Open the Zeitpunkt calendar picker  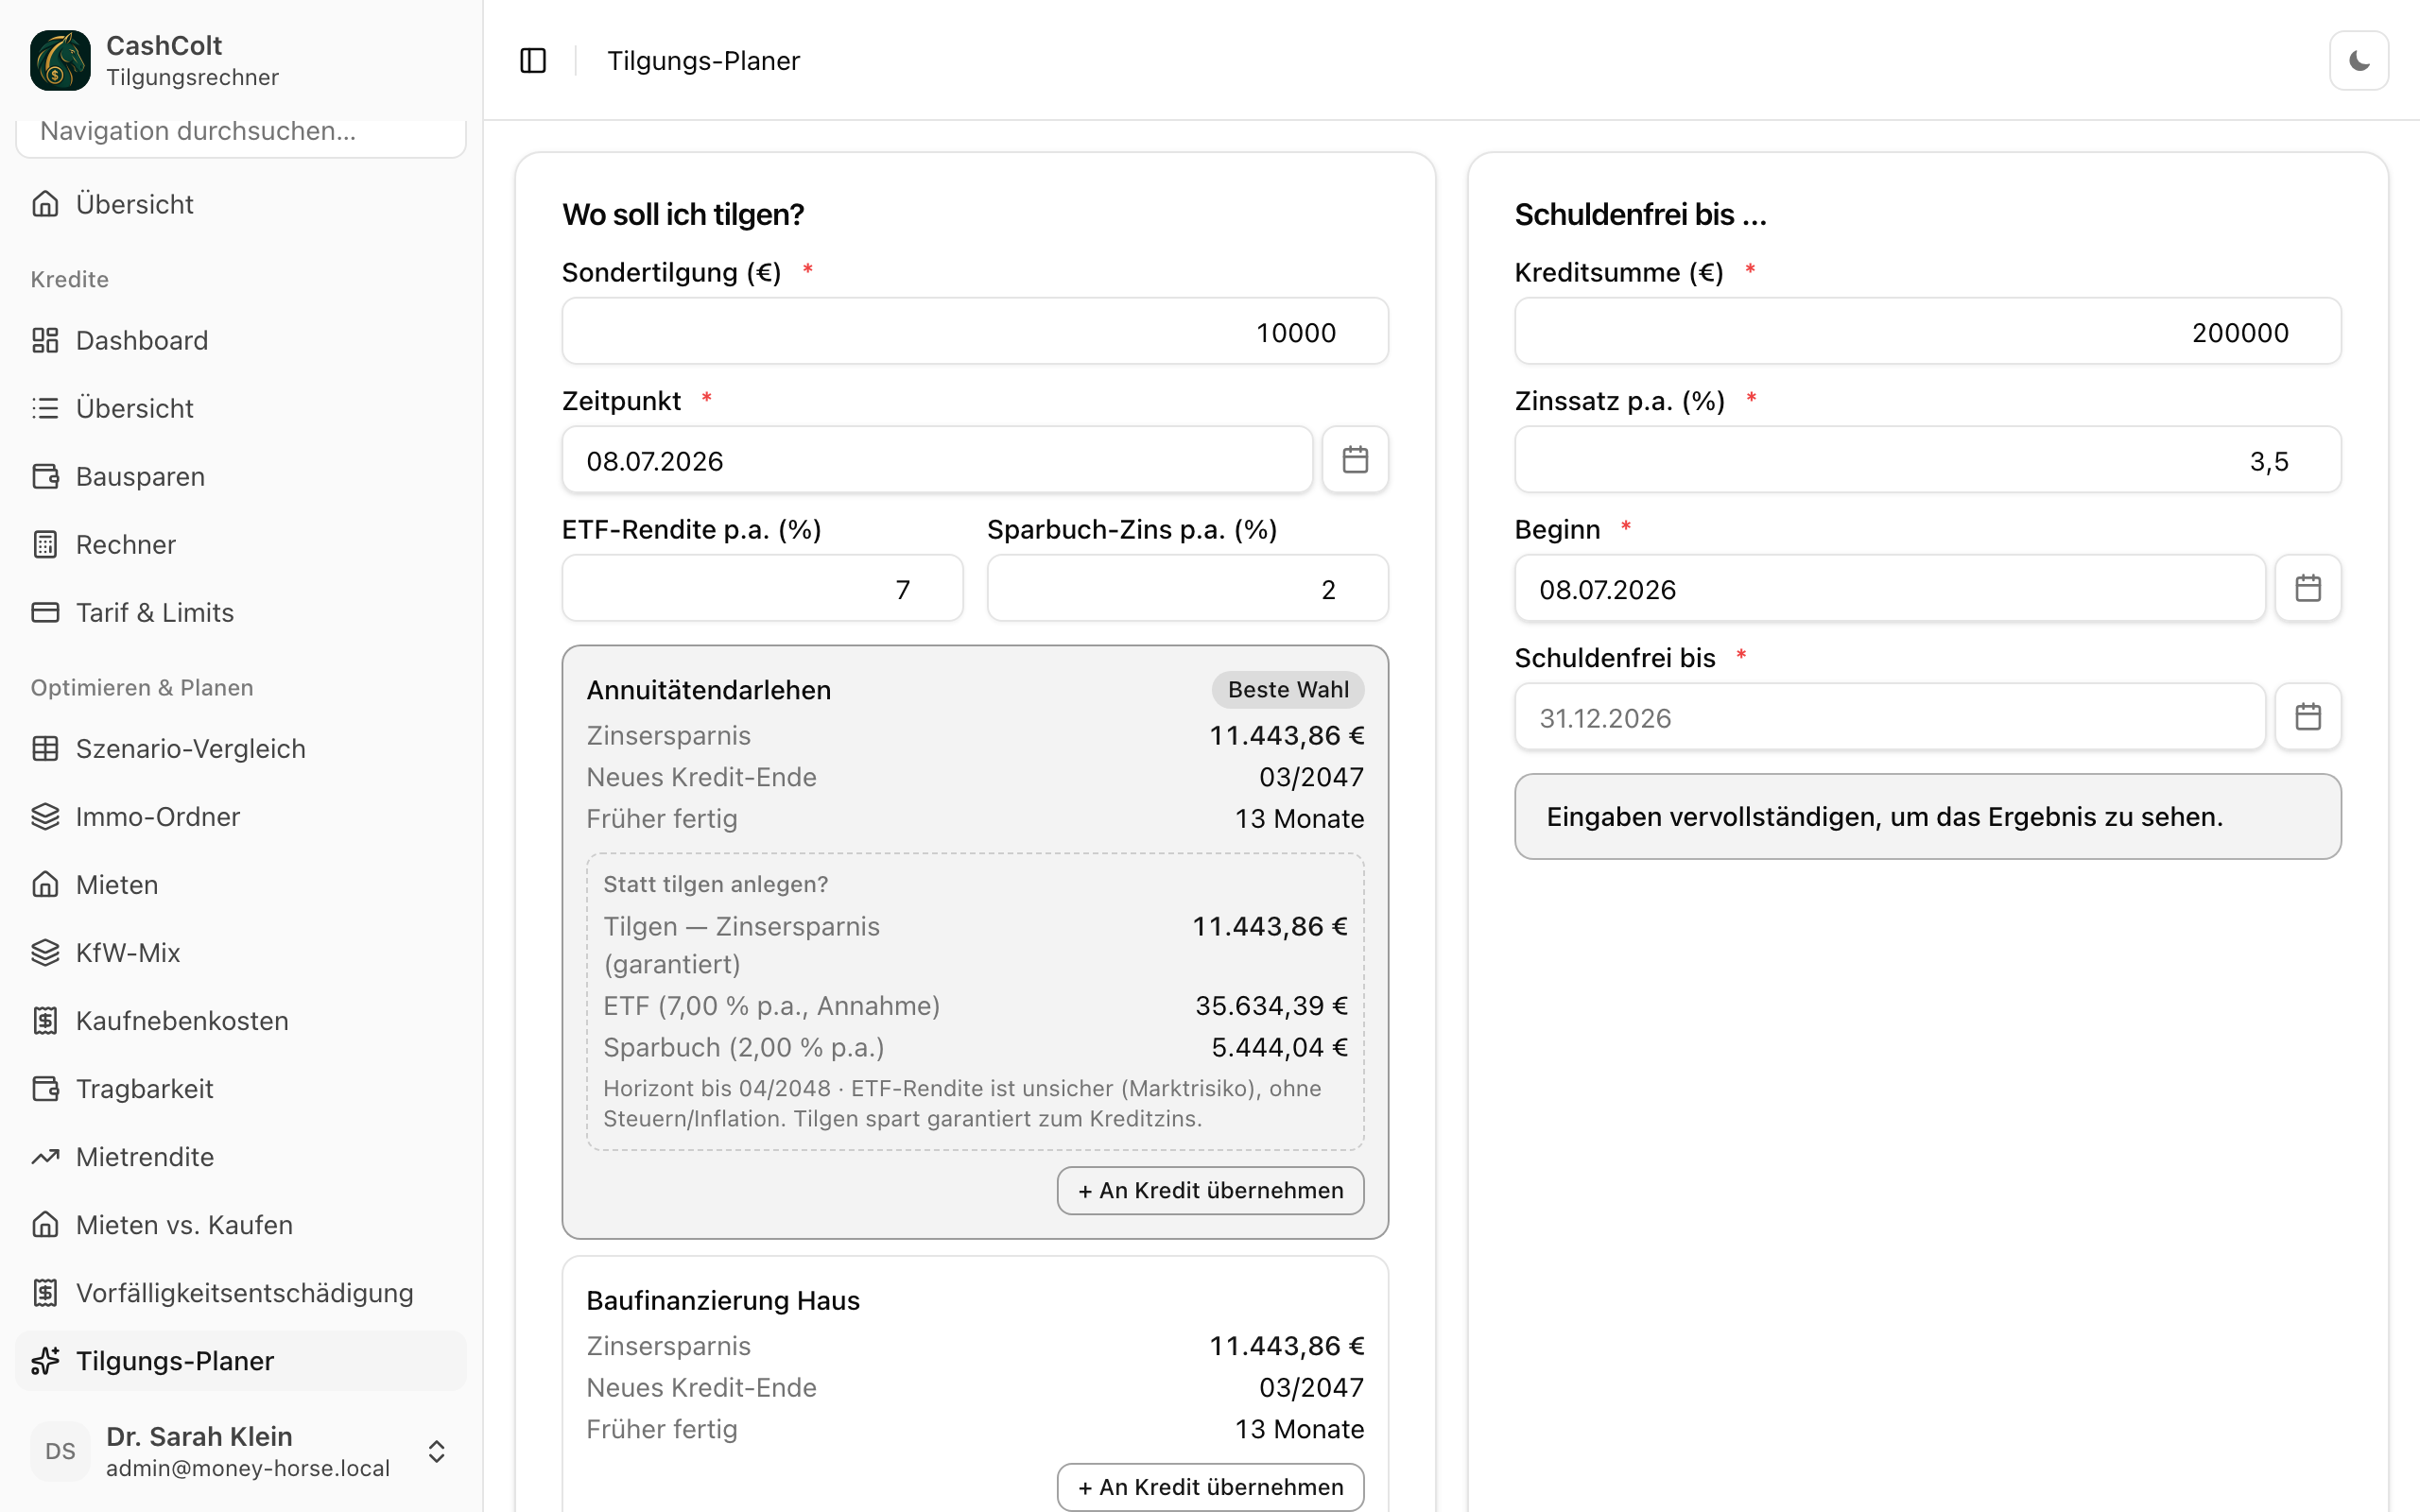pyautogui.click(x=1355, y=460)
